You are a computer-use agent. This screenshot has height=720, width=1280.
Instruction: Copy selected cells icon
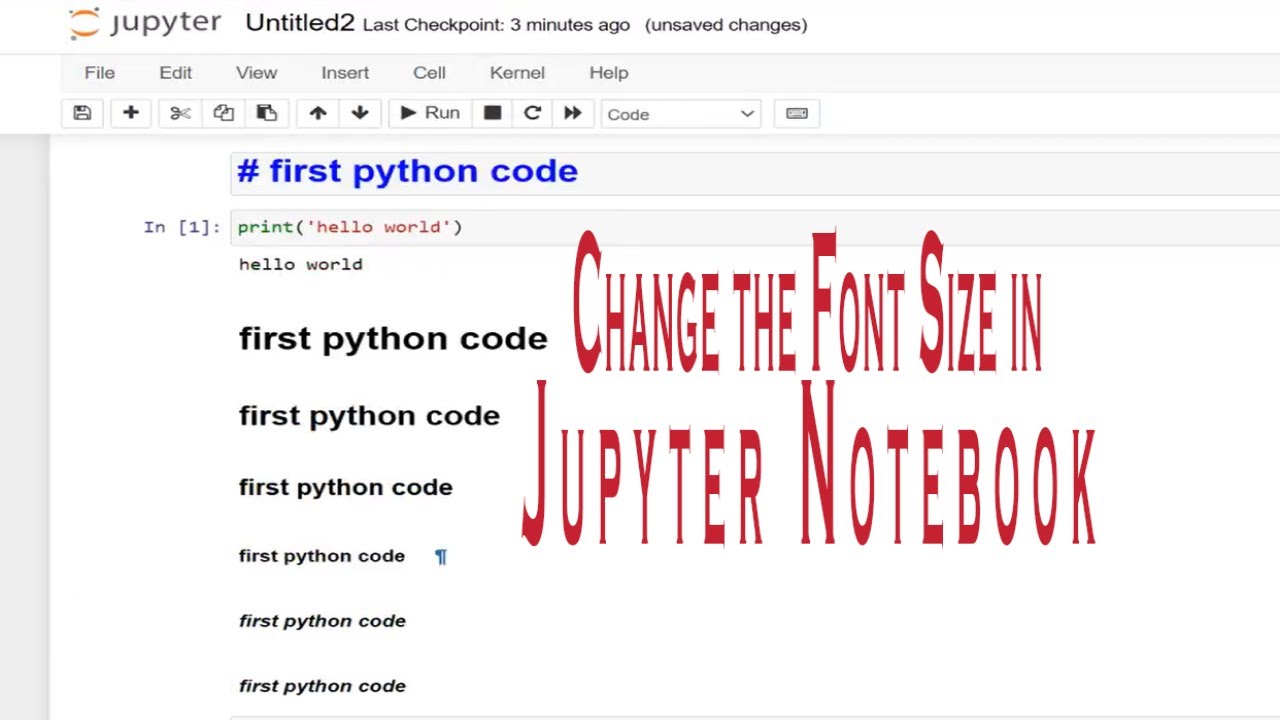223,113
